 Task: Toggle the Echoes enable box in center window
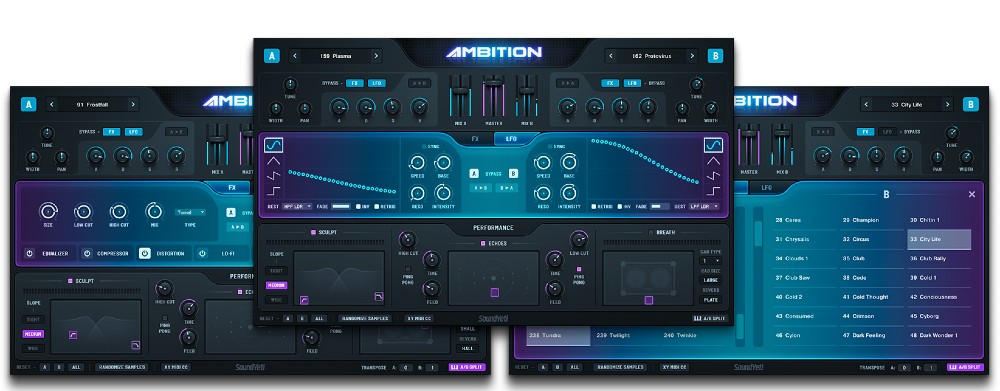pos(482,243)
